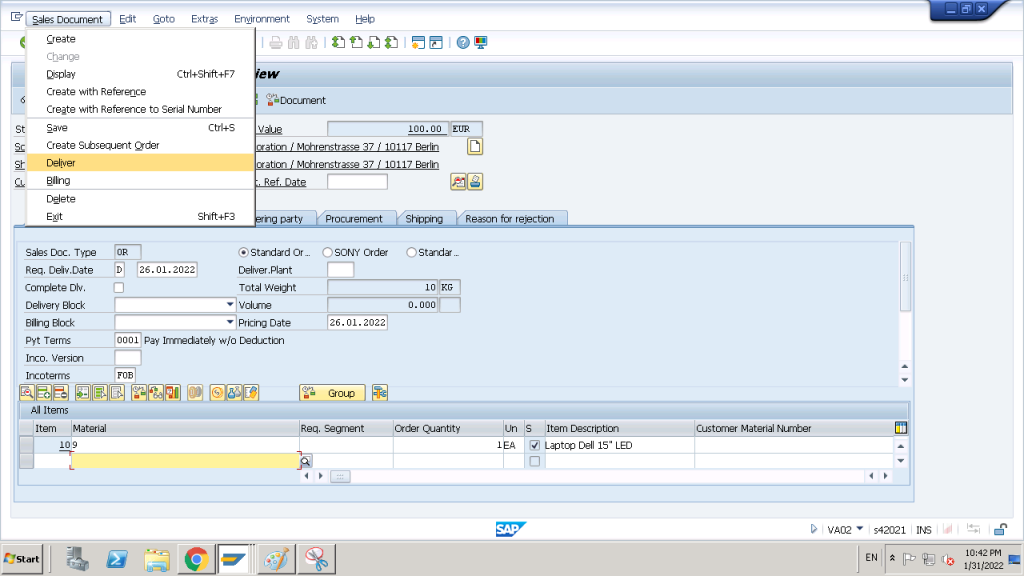Open the Billing Block dropdown
Image resolution: width=1024 pixels, height=576 pixels.
coord(230,322)
